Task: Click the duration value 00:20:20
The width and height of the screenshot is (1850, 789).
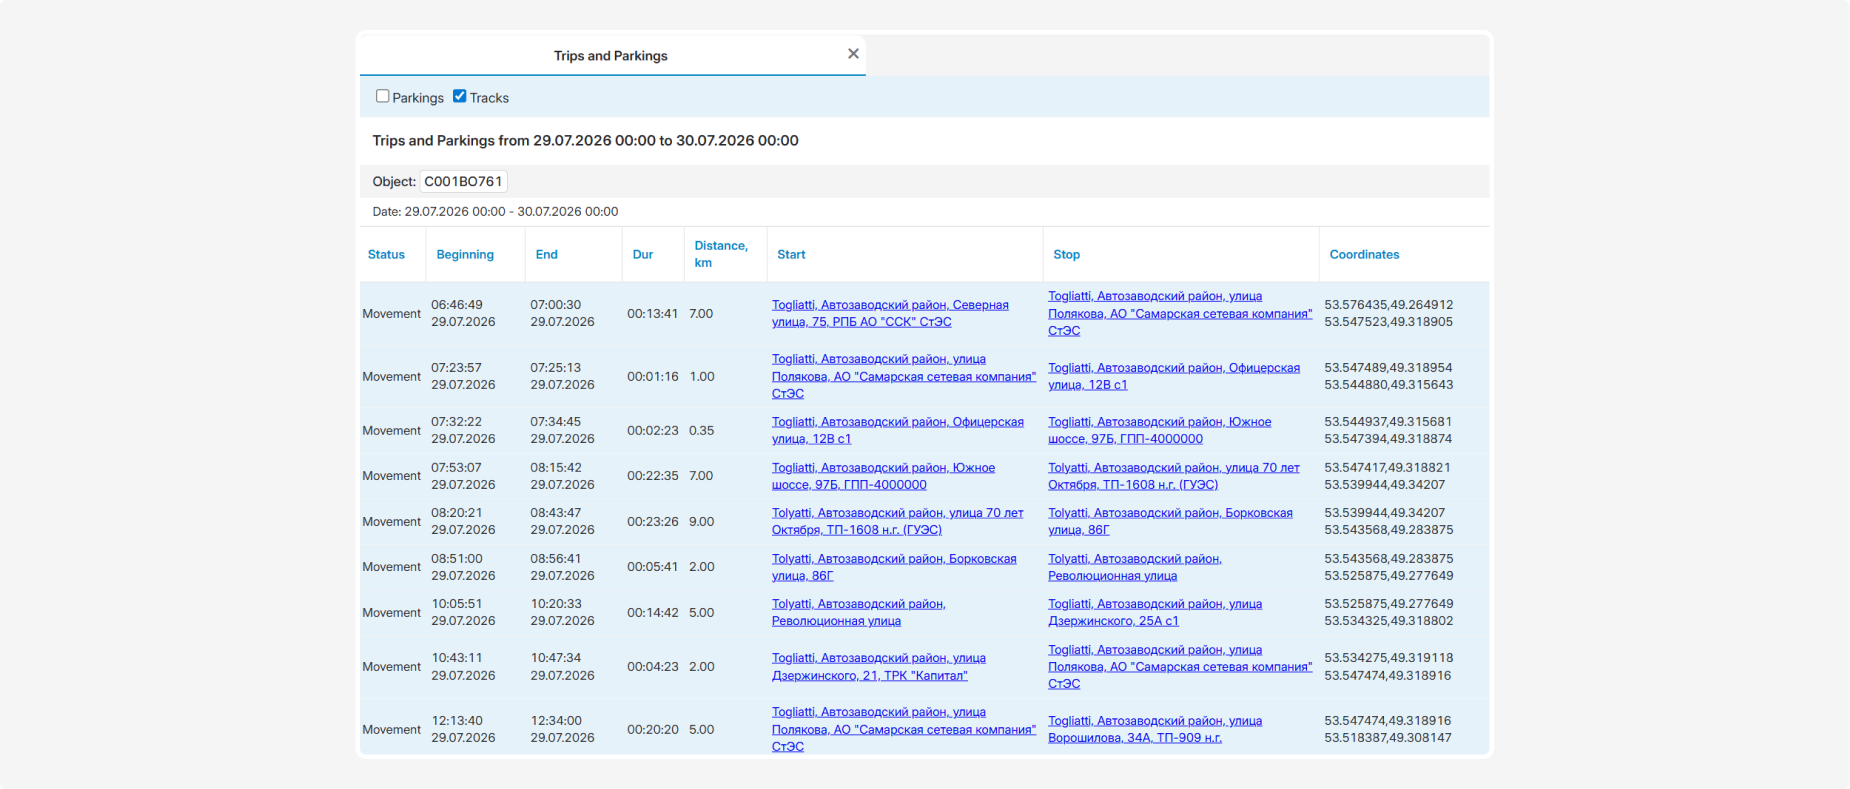Action: pyautogui.click(x=652, y=730)
